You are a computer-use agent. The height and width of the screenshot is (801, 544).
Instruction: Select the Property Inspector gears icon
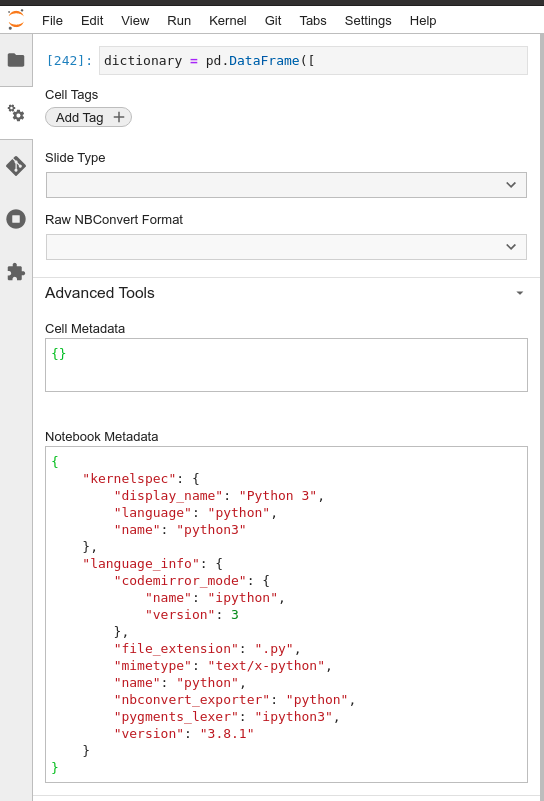point(16,113)
